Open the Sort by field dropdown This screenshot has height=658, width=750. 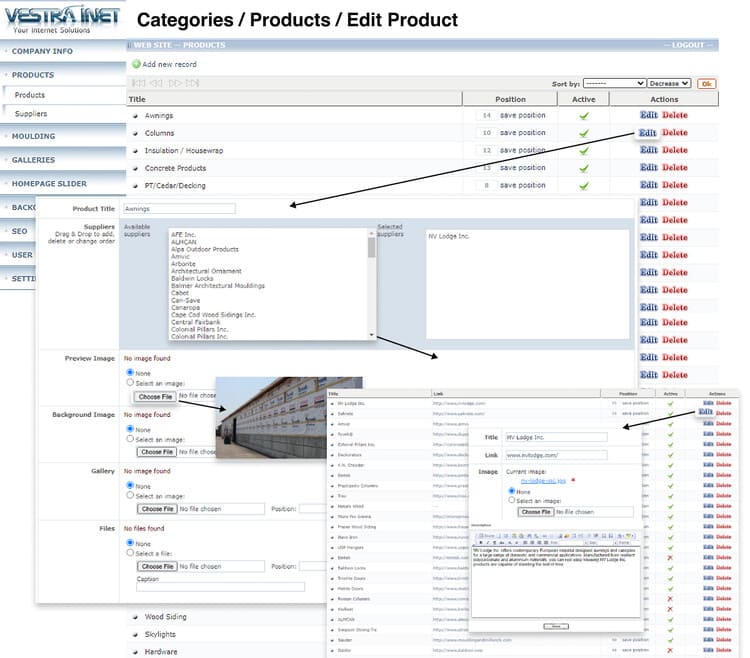click(x=614, y=83)
